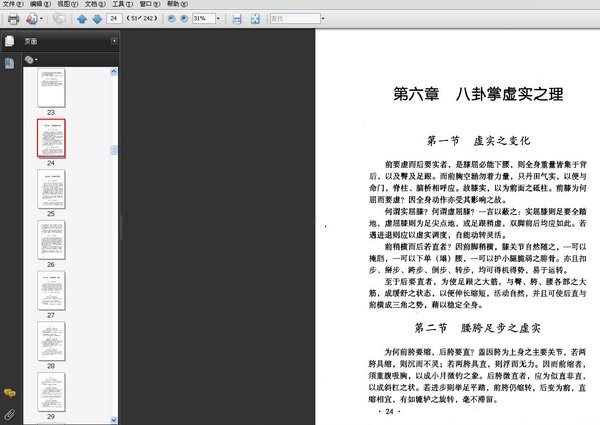600x425 pixels.
Task: Zoom out with the minus circle icon
Action: coord(171,18)
